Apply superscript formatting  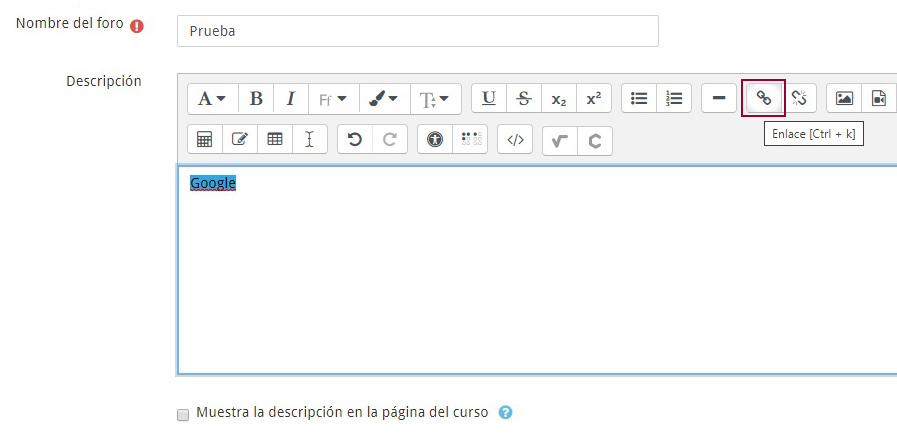click(594, 98)
